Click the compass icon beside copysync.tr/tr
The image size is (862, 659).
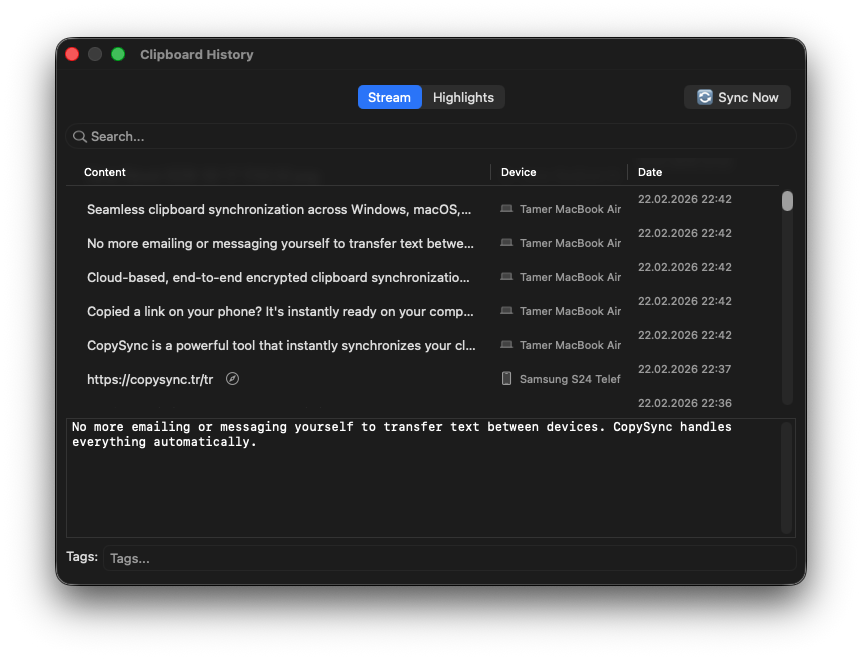click(x=232, y=378)
